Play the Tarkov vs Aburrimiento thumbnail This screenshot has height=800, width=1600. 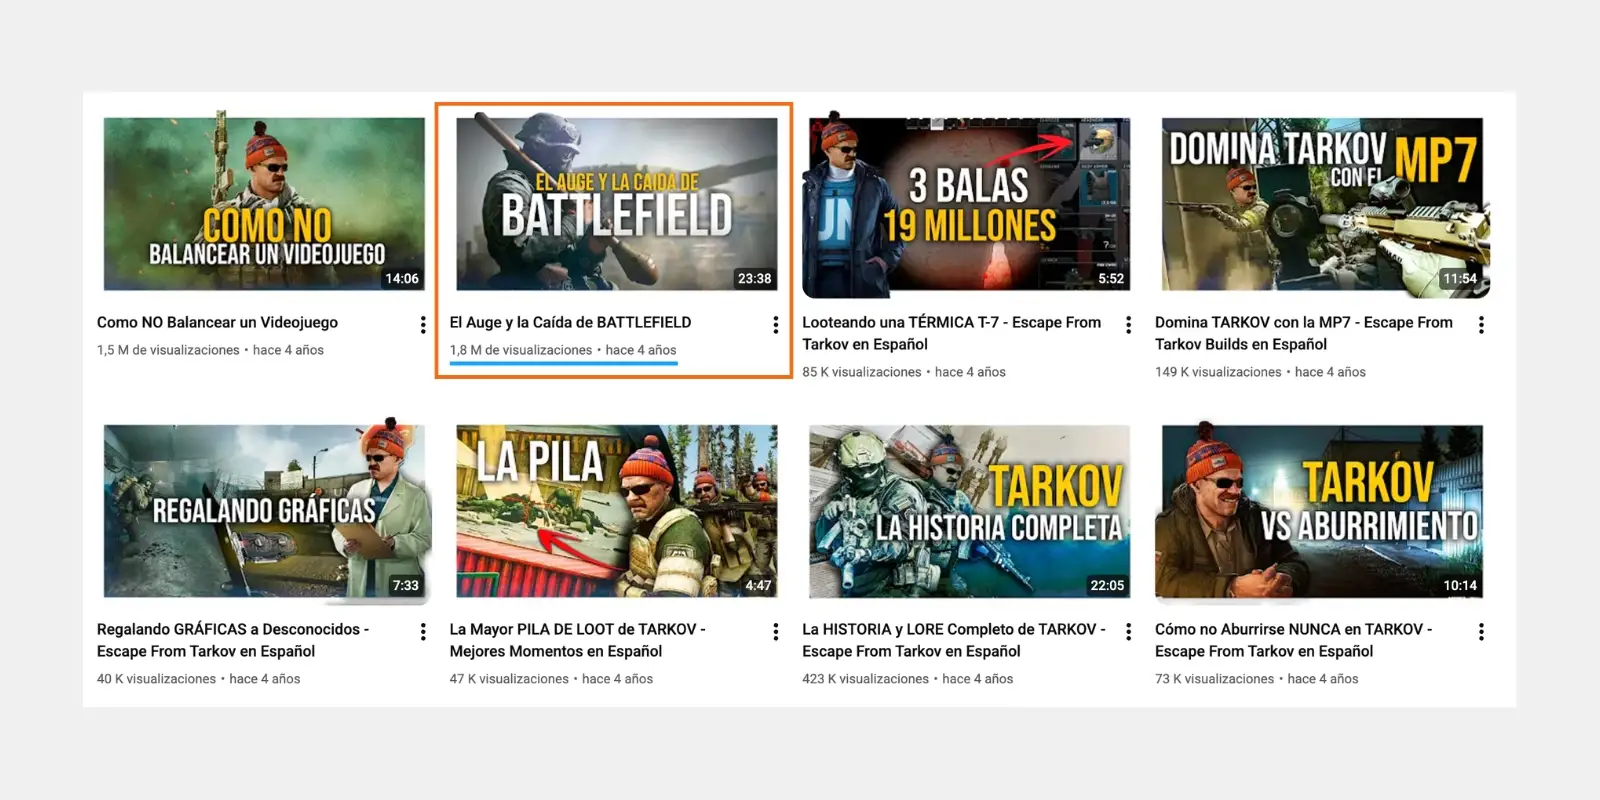1322,511
